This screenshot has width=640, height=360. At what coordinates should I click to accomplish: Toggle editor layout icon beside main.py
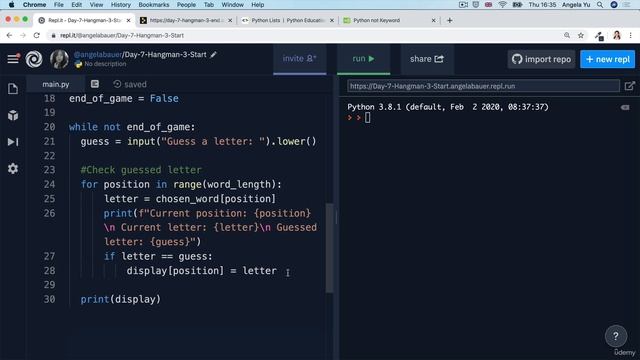tap(95, 84)
